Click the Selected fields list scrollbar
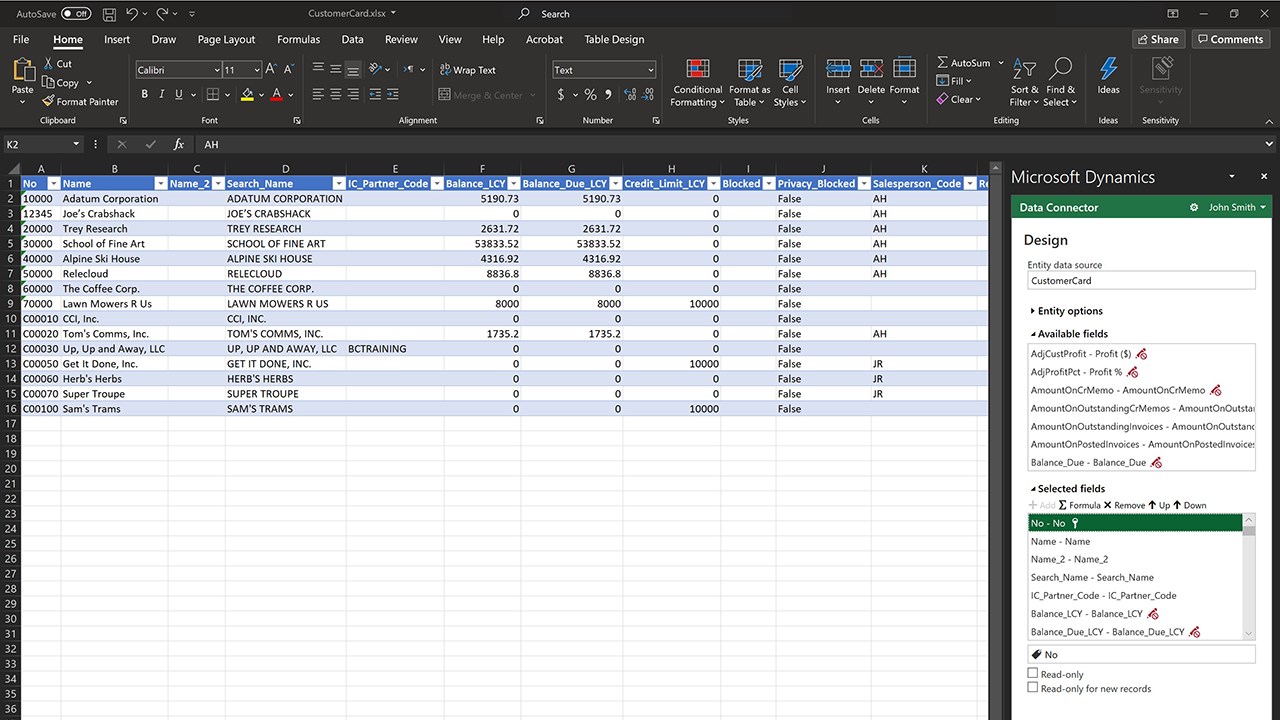 (1249, 577)
